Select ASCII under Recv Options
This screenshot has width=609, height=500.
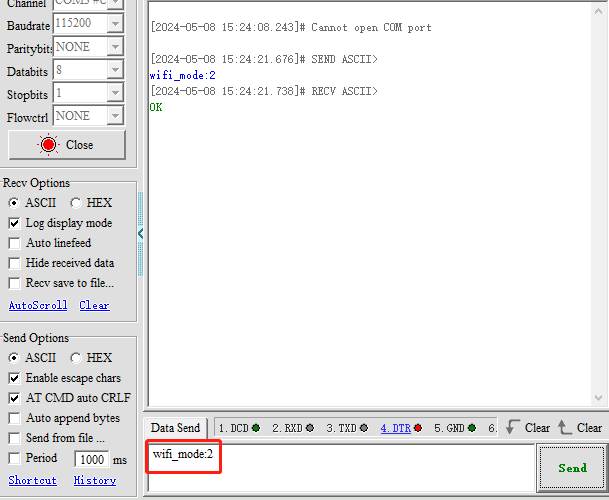[32, 203]
